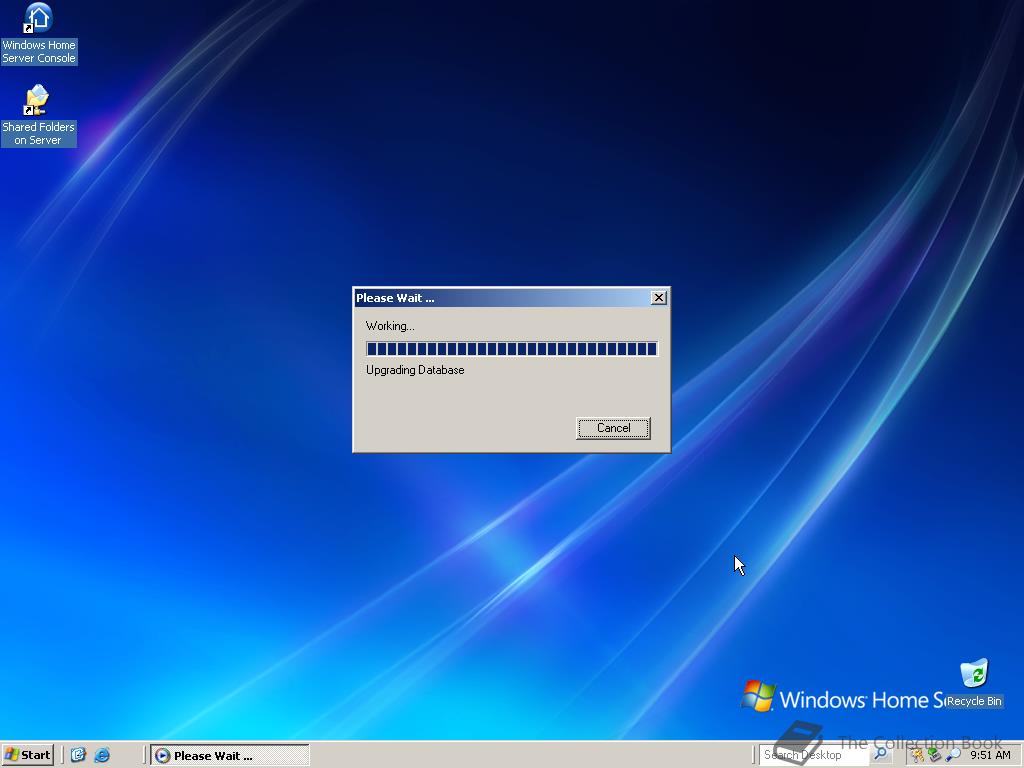The height and width of the screenshot is (768, 1024).
Task: Open the Safely Remove Hardware tray icon
Action: (x=935, y=756)
